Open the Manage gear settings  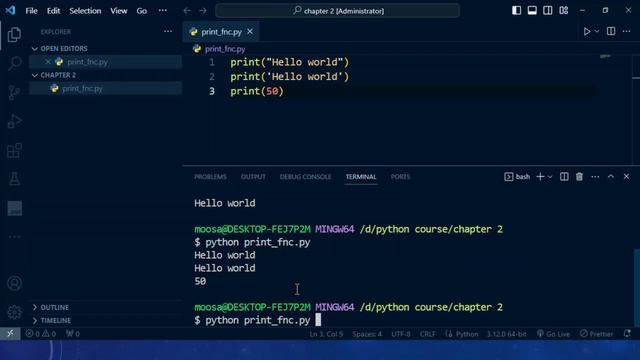(x=14, y=312)
